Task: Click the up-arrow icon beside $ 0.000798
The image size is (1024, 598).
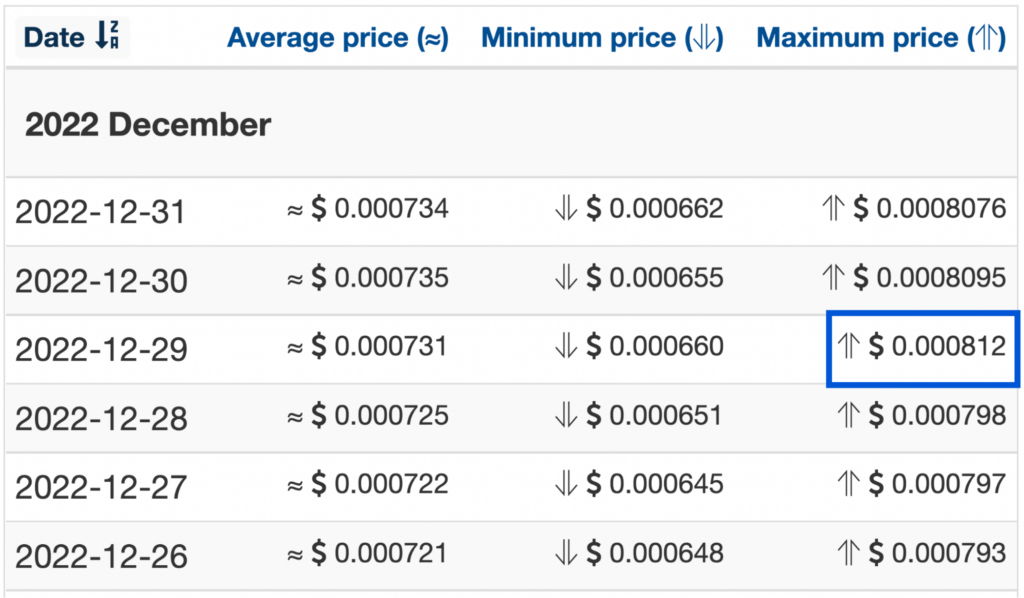Action: click(848, 415)
